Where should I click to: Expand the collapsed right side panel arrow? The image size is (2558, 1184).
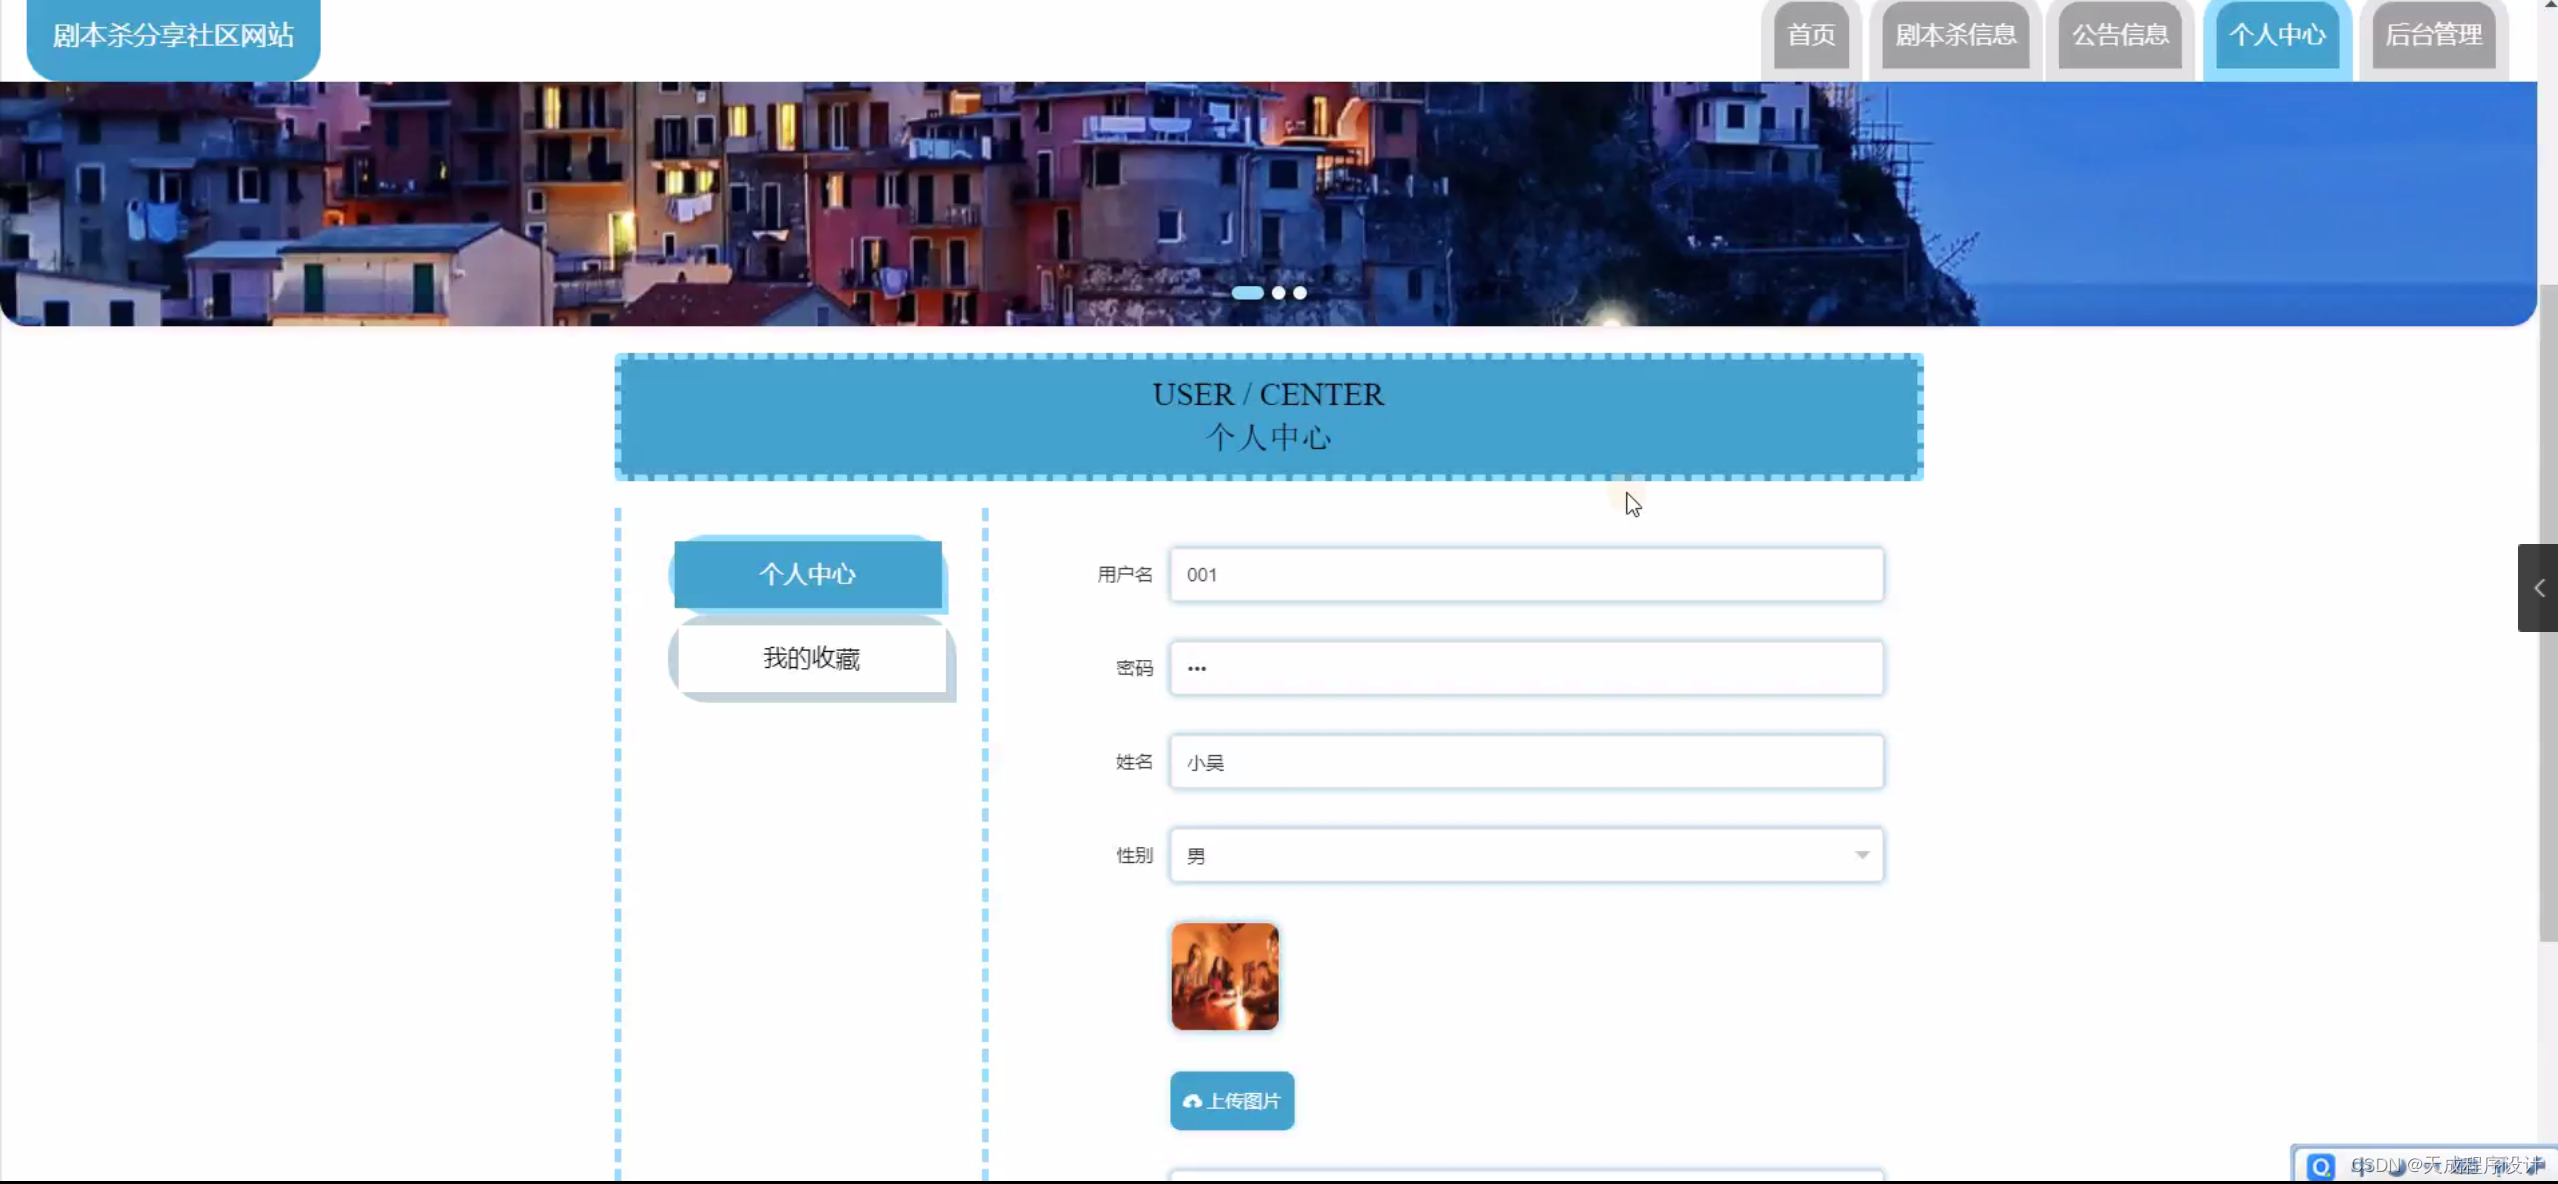(x=2538, y=588)
